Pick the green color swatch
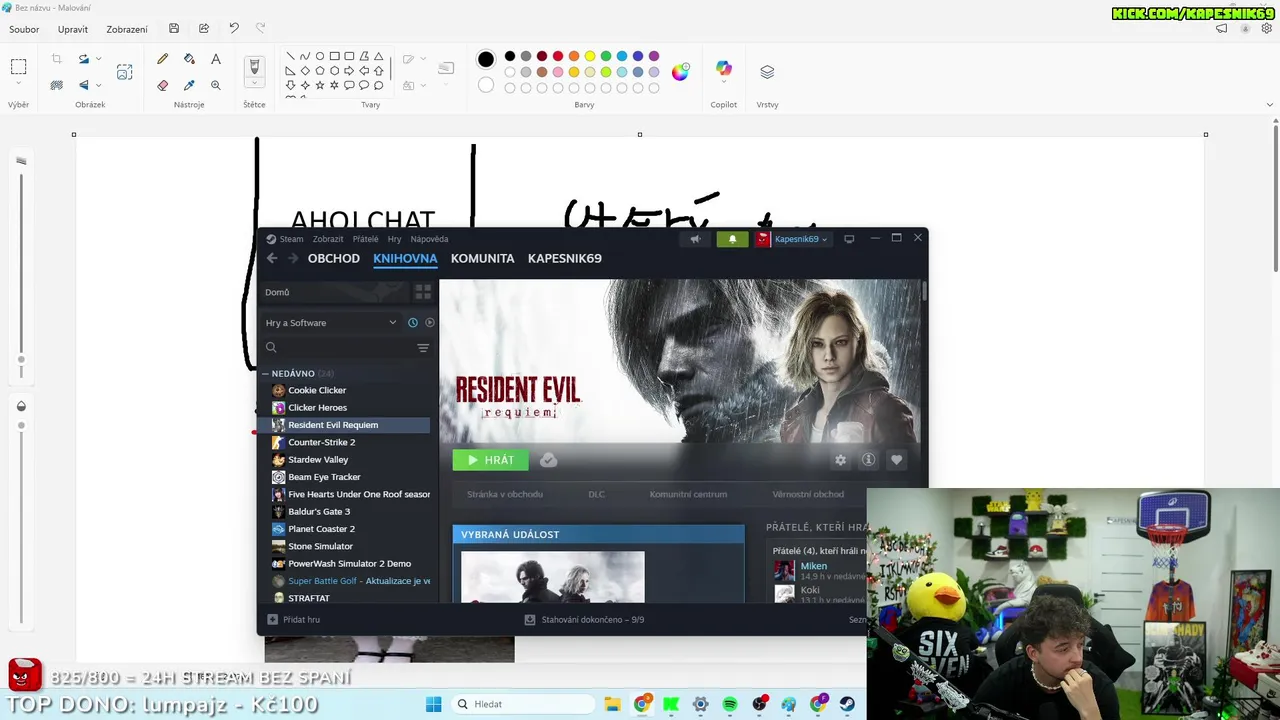This screenshot has width=1280, height=720. click(606, 56)
